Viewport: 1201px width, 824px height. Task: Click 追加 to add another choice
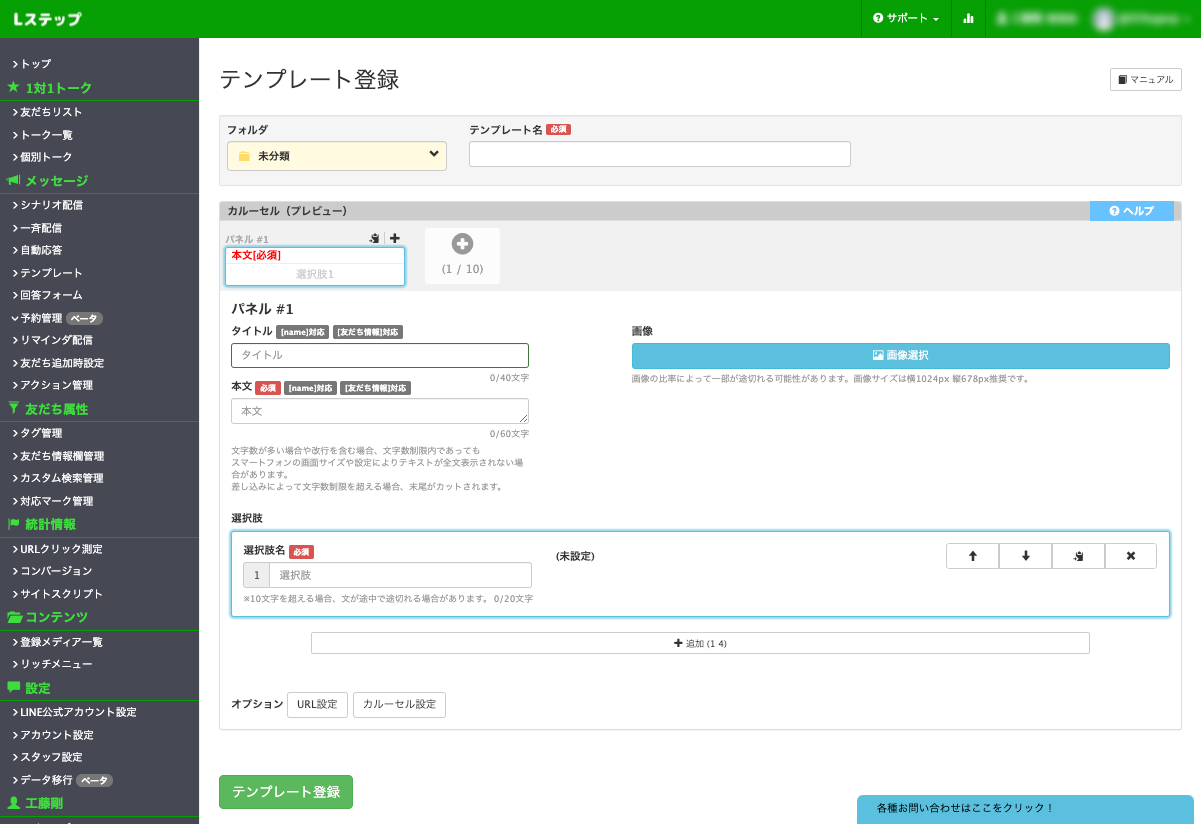(x=700, y=642)
